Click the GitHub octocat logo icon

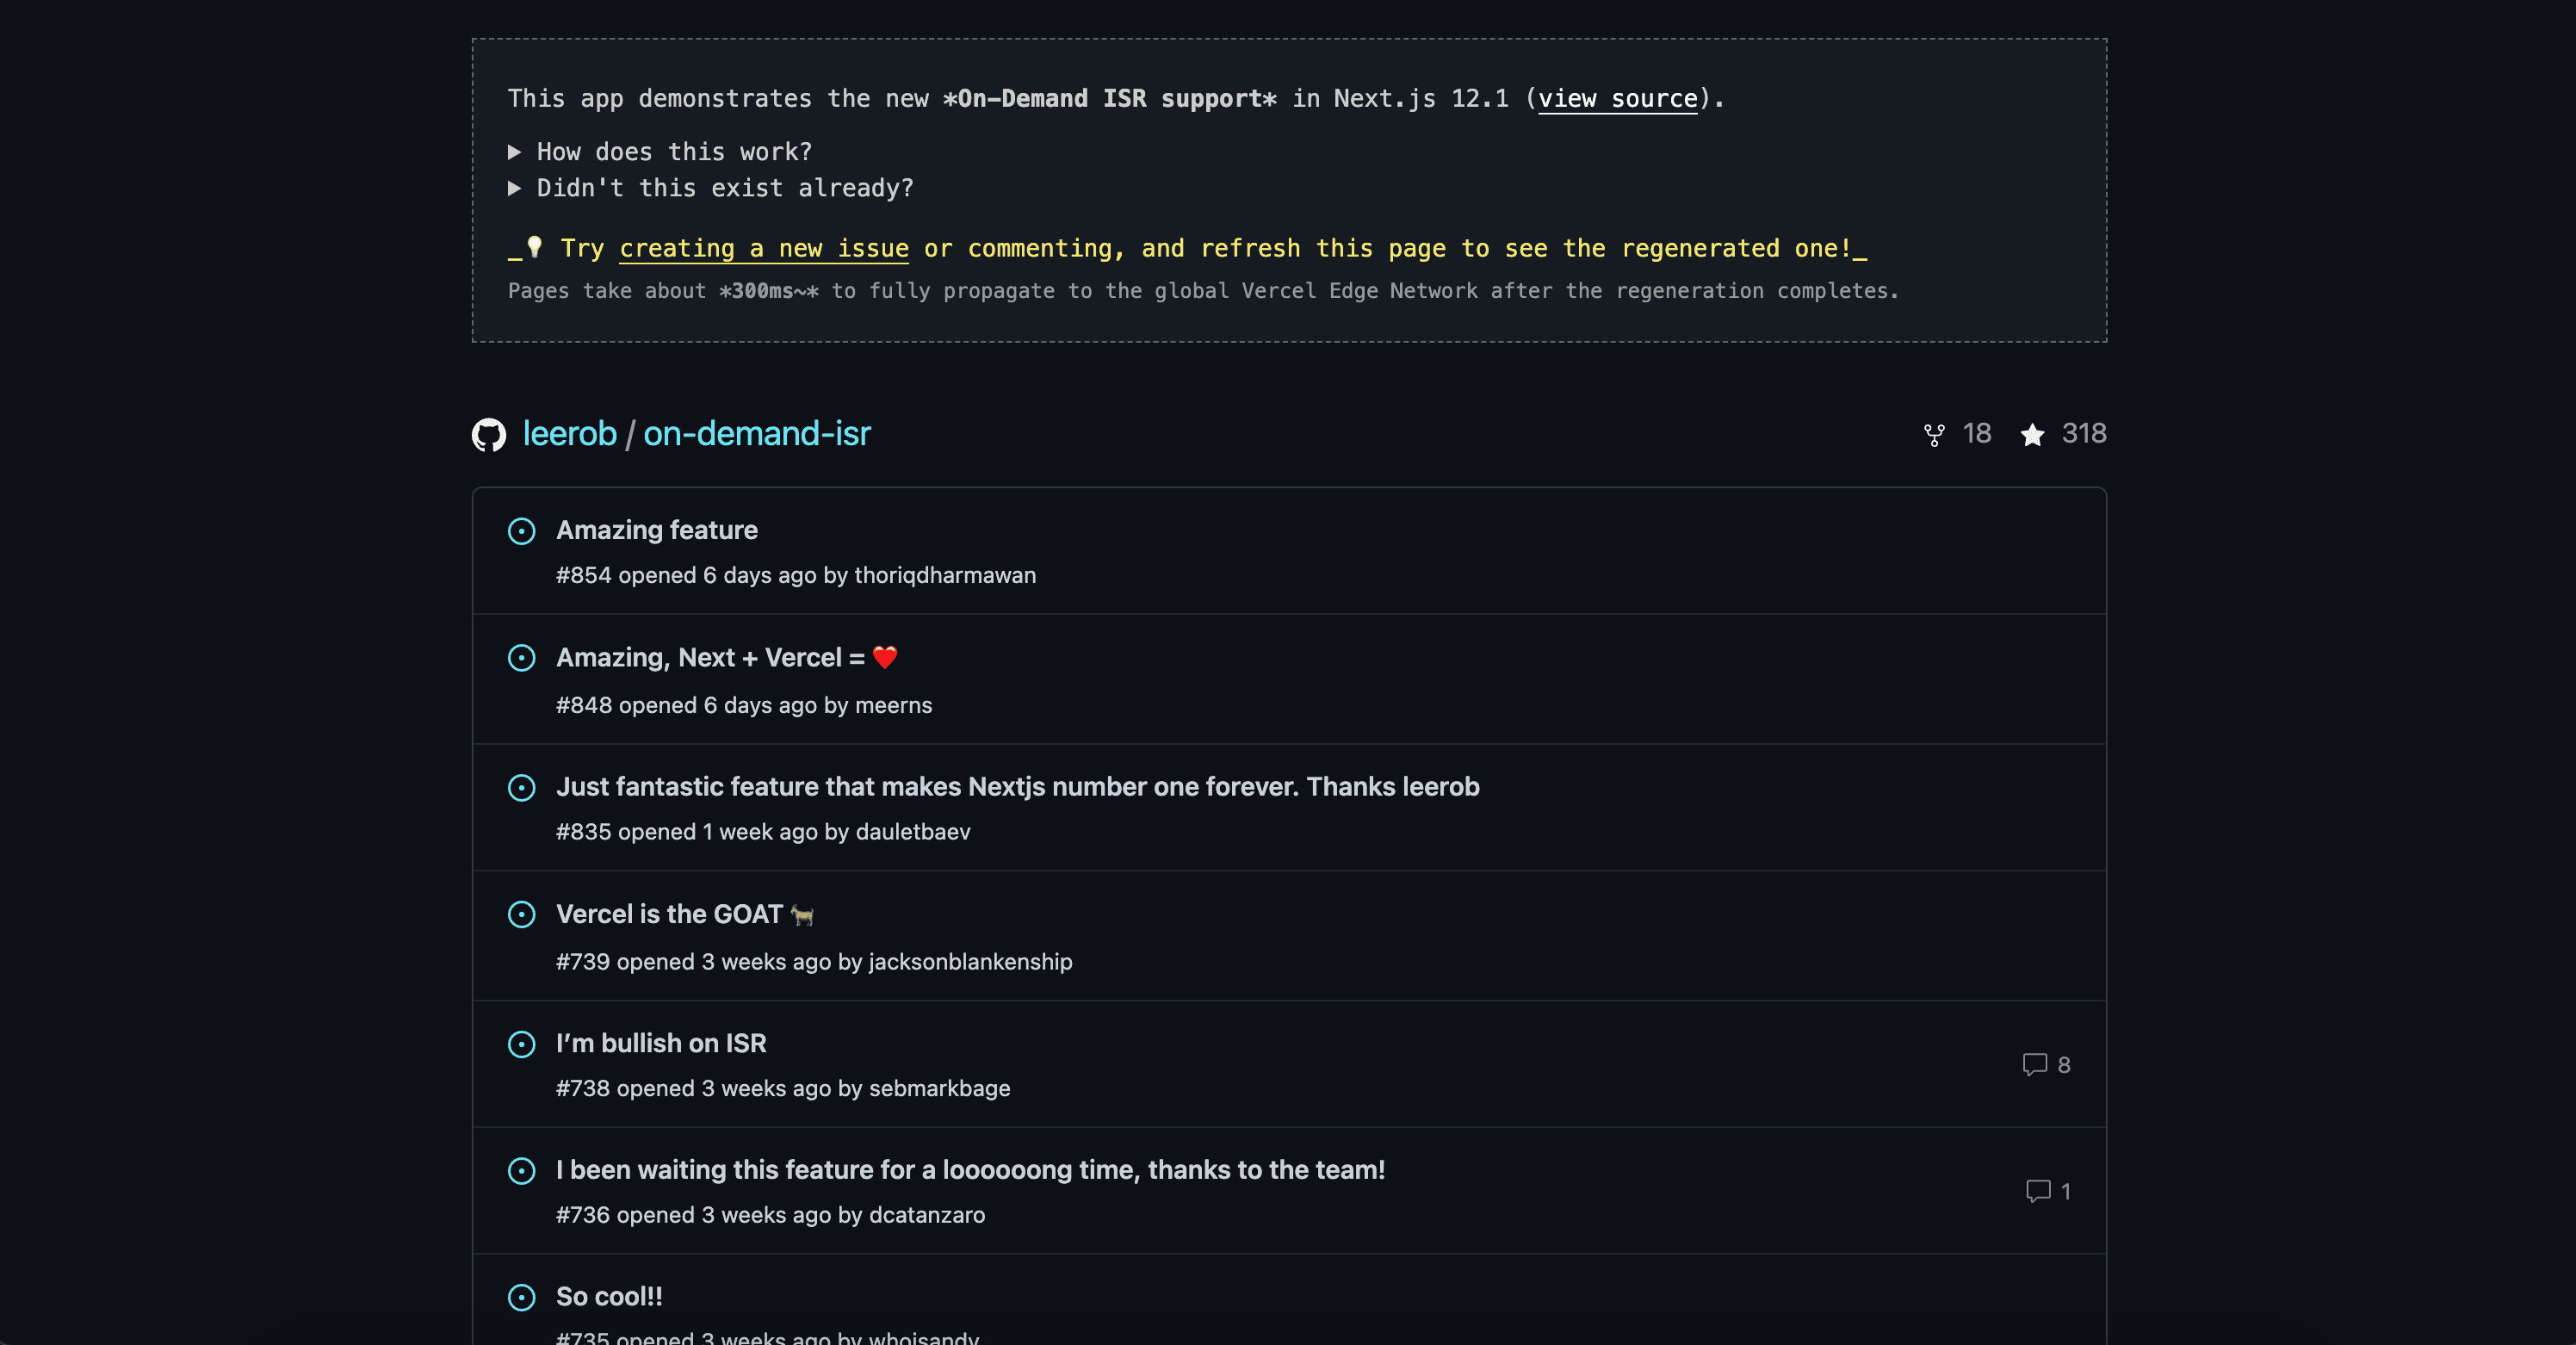click(488, 435)
